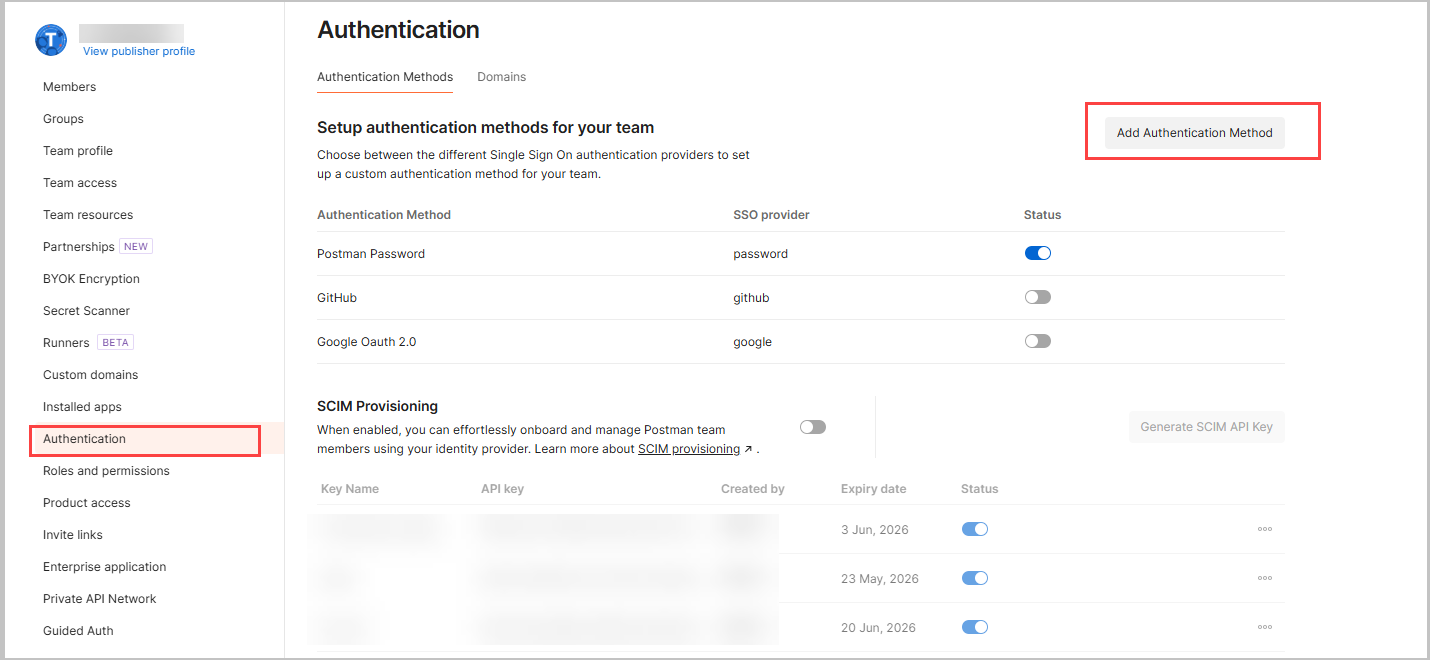Click the API key column header
Viewport: 1430px width, 660px height.
(503, 489)
